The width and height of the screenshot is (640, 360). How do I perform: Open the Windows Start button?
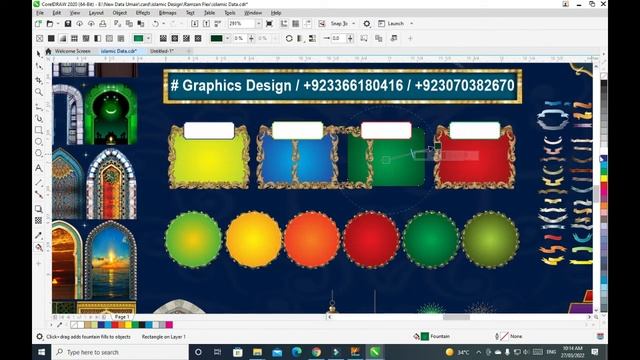42,352
